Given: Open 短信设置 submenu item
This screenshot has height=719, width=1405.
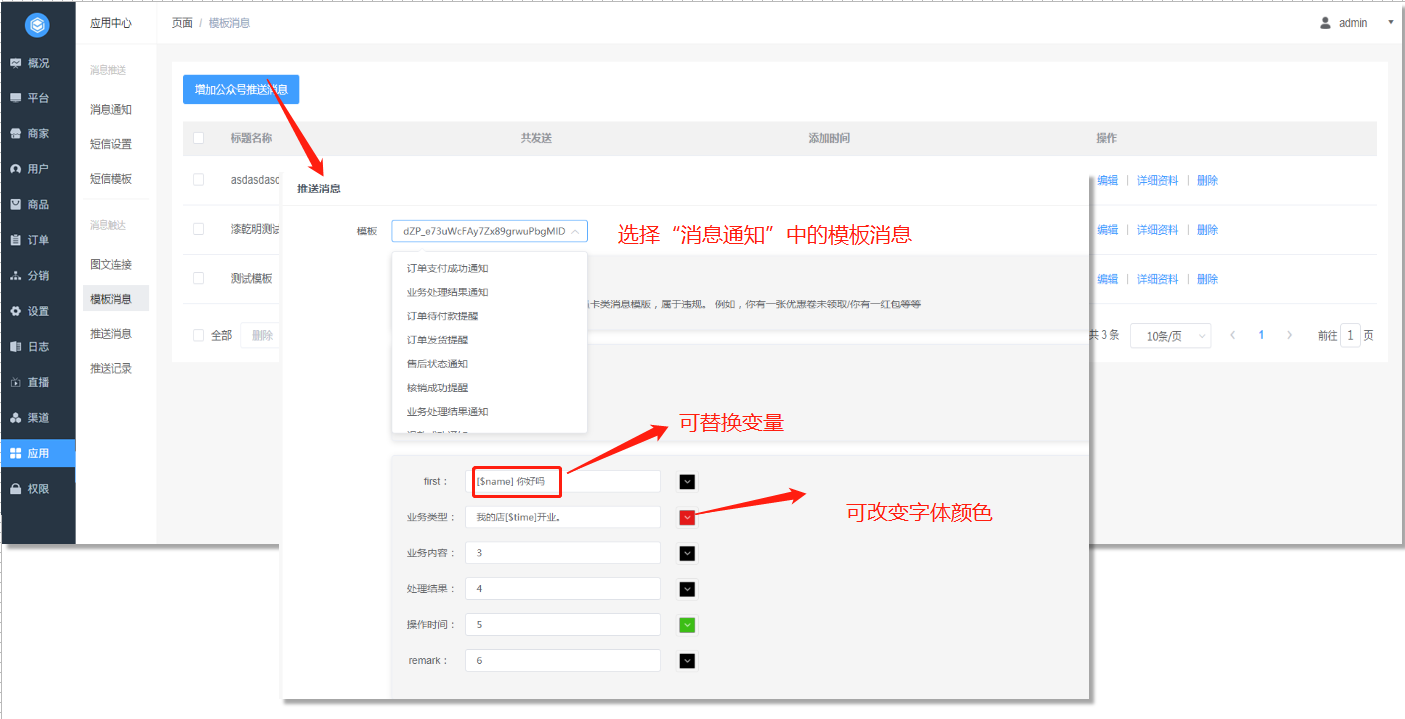Looking at the screenshot, I should (111, 144).
